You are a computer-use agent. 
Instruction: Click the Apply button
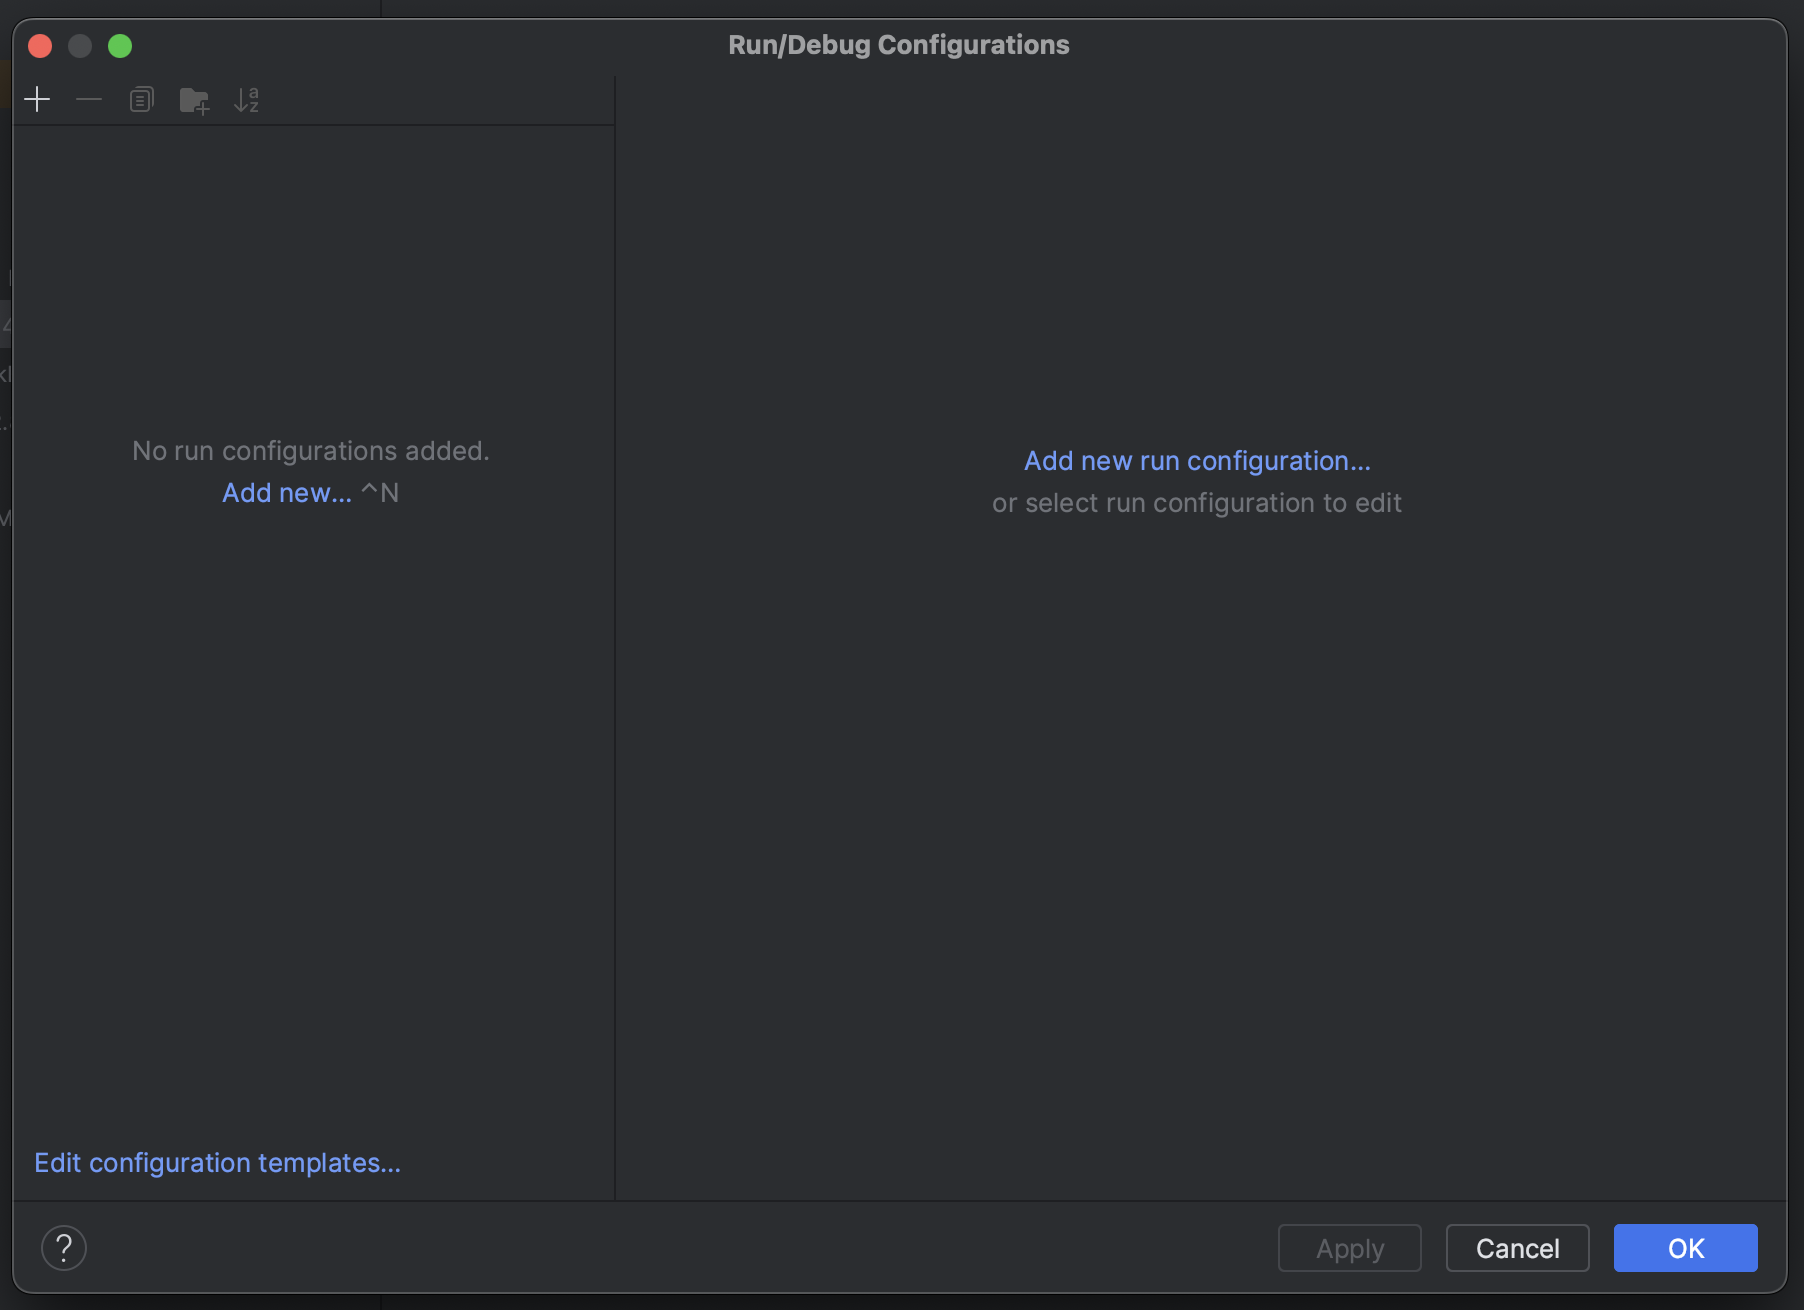(x=1350, y=1248)
